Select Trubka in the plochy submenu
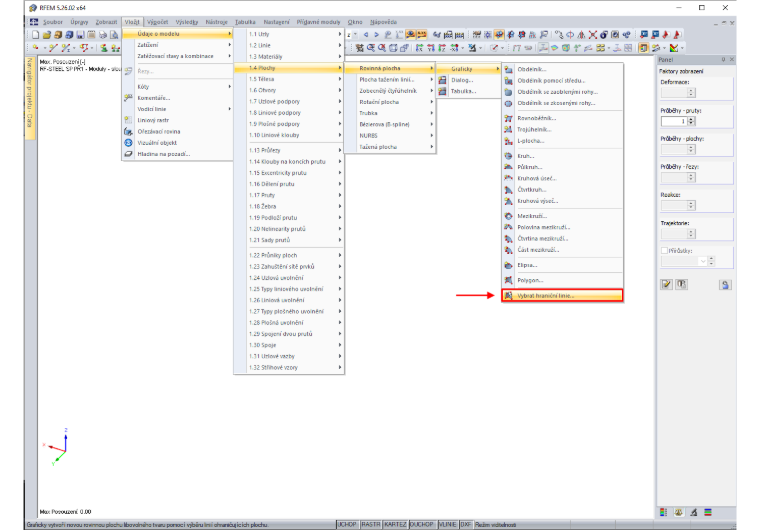Viewport: 760px width, 530px height. click(390, 113)
